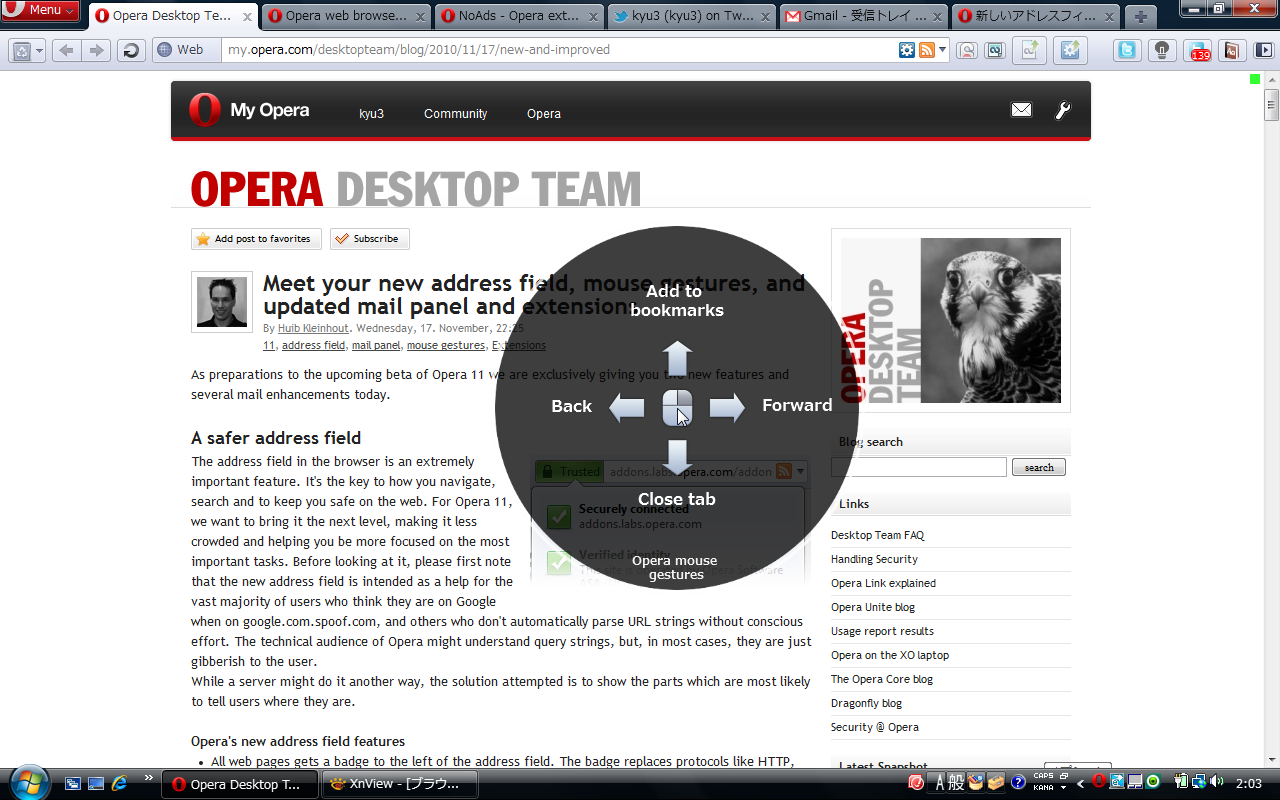Switch to the 新しいアドレスフィ tab
1280x800 pixels.
[x=1038, y=16]
